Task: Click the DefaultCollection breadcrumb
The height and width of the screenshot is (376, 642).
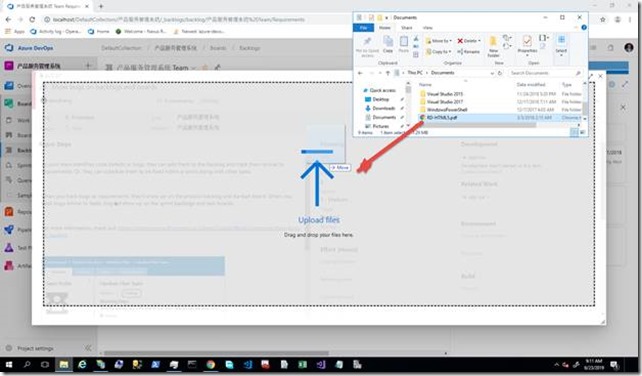Action: tap(121, 48)
